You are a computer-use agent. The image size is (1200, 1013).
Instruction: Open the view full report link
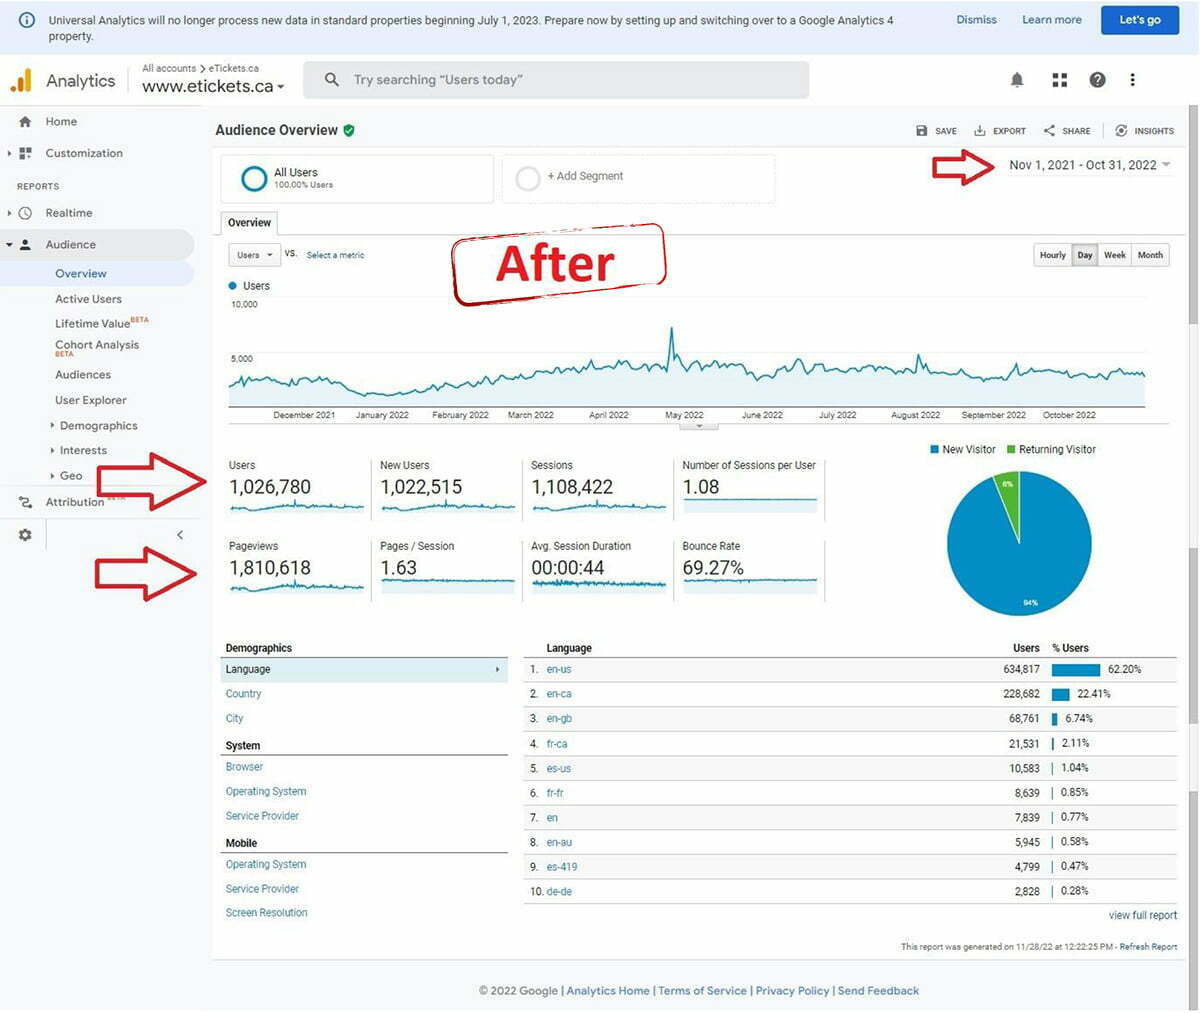(x=1142, y=915)
